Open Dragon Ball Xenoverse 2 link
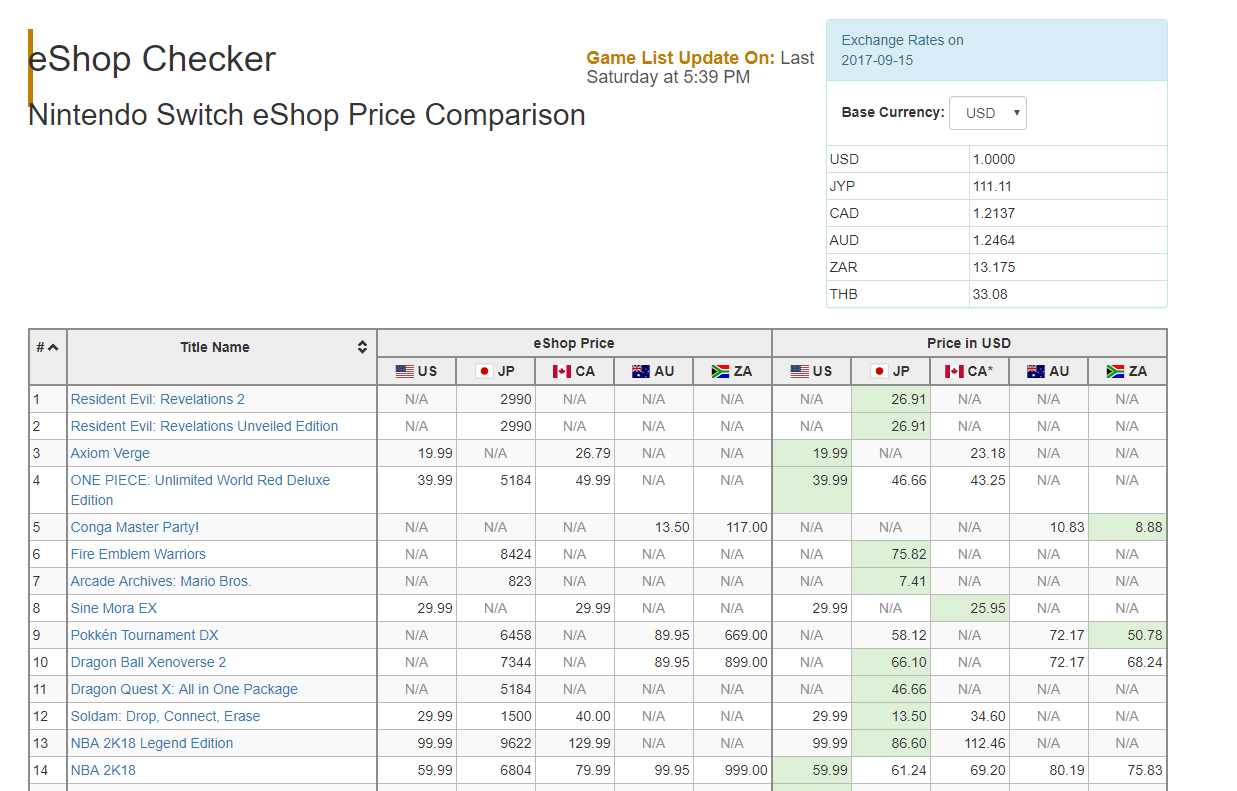 coord(148,662)
